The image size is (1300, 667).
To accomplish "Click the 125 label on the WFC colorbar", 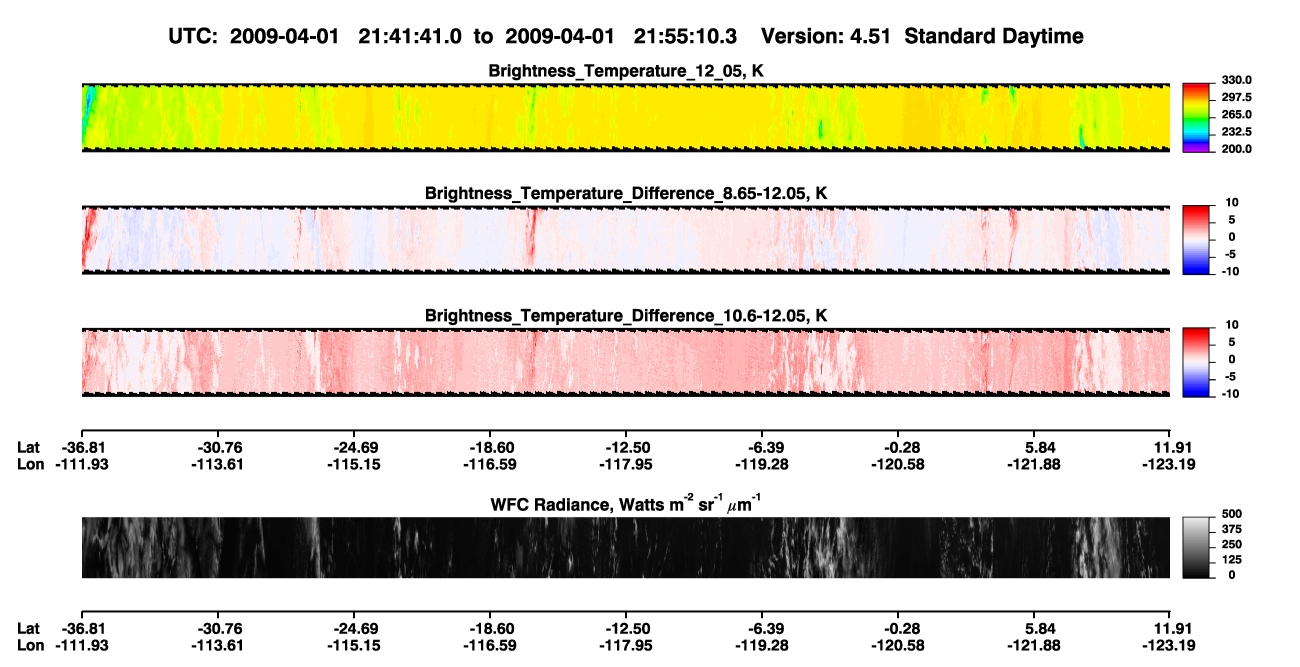I will (x=1232, y=560).
